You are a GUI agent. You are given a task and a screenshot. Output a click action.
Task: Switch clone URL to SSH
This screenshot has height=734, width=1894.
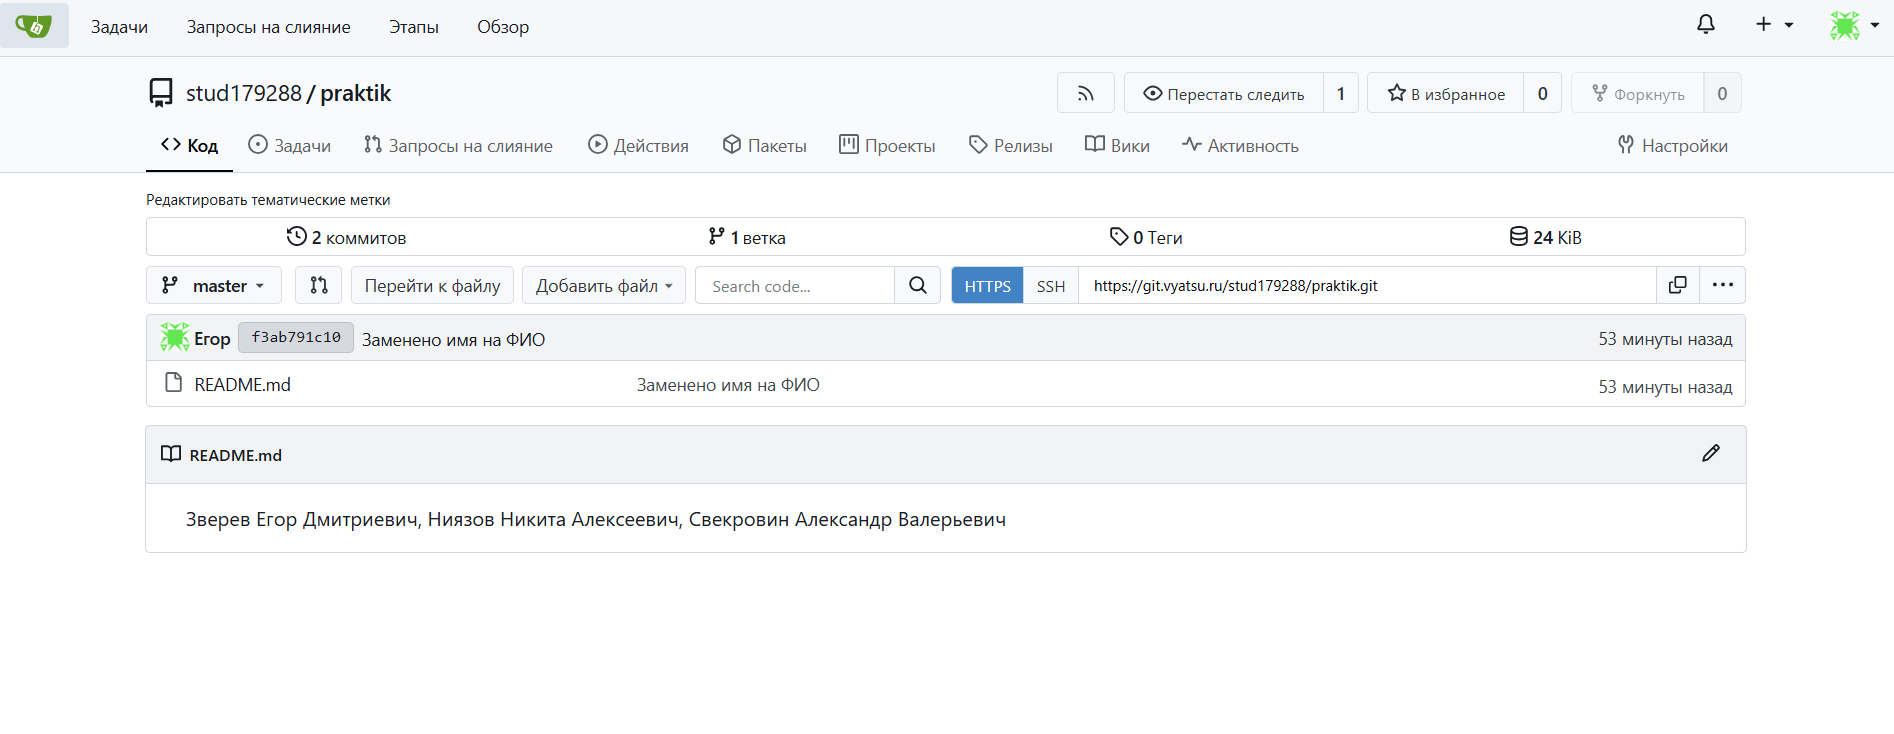pos(1050,286)
